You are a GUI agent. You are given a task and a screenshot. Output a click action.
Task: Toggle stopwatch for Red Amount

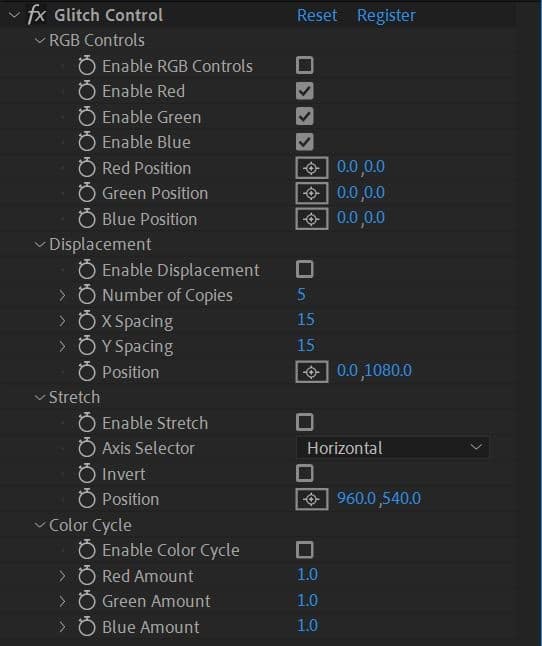[x=86, y=576]
